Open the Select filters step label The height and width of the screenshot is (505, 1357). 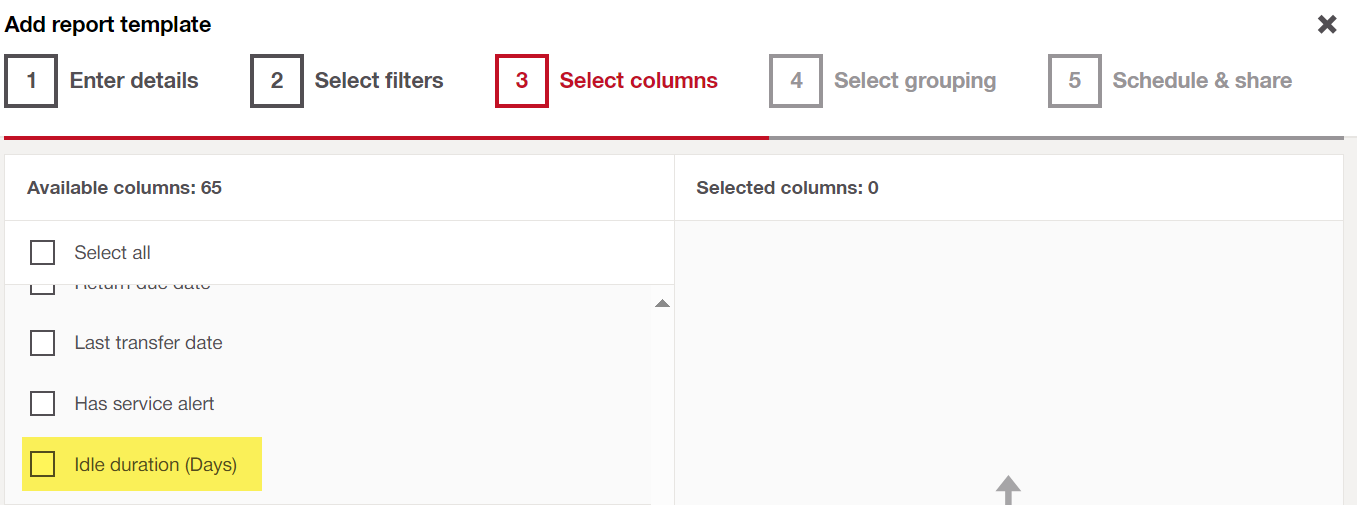379,81
